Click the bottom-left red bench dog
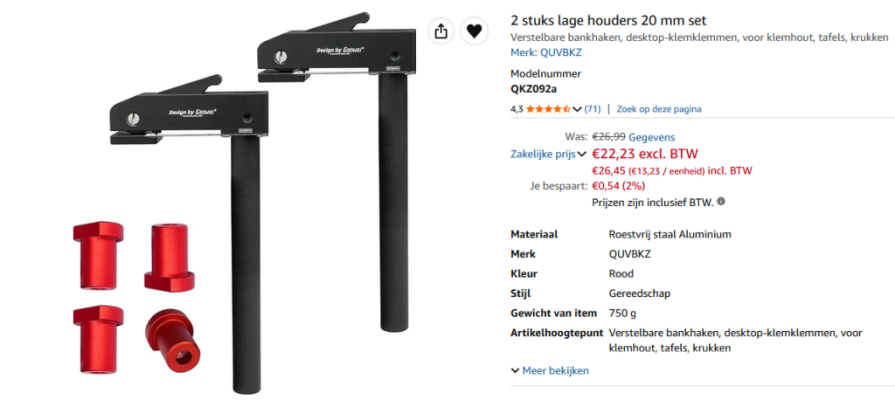Viewport: 895px width, 400px height. 98,339
